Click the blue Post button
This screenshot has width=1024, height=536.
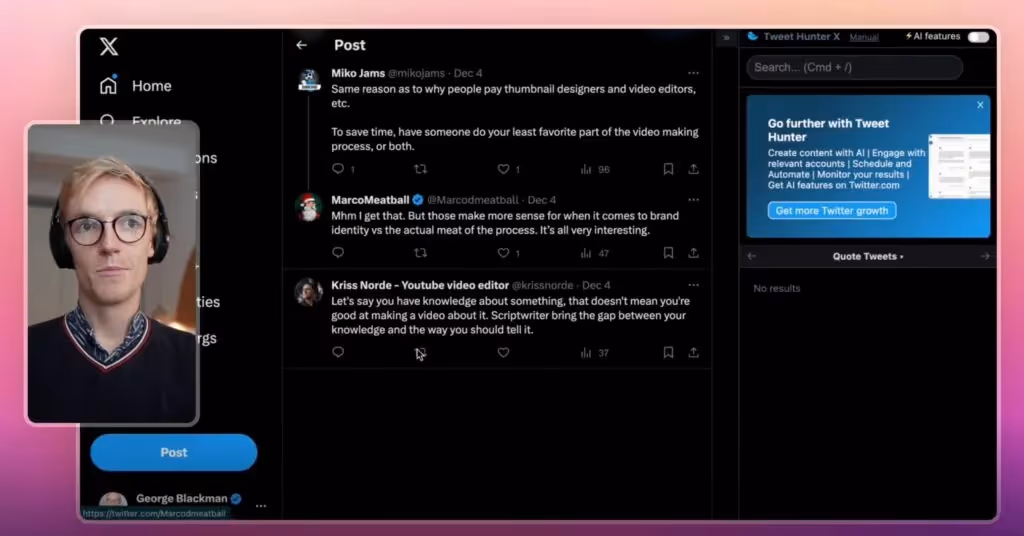174,452
